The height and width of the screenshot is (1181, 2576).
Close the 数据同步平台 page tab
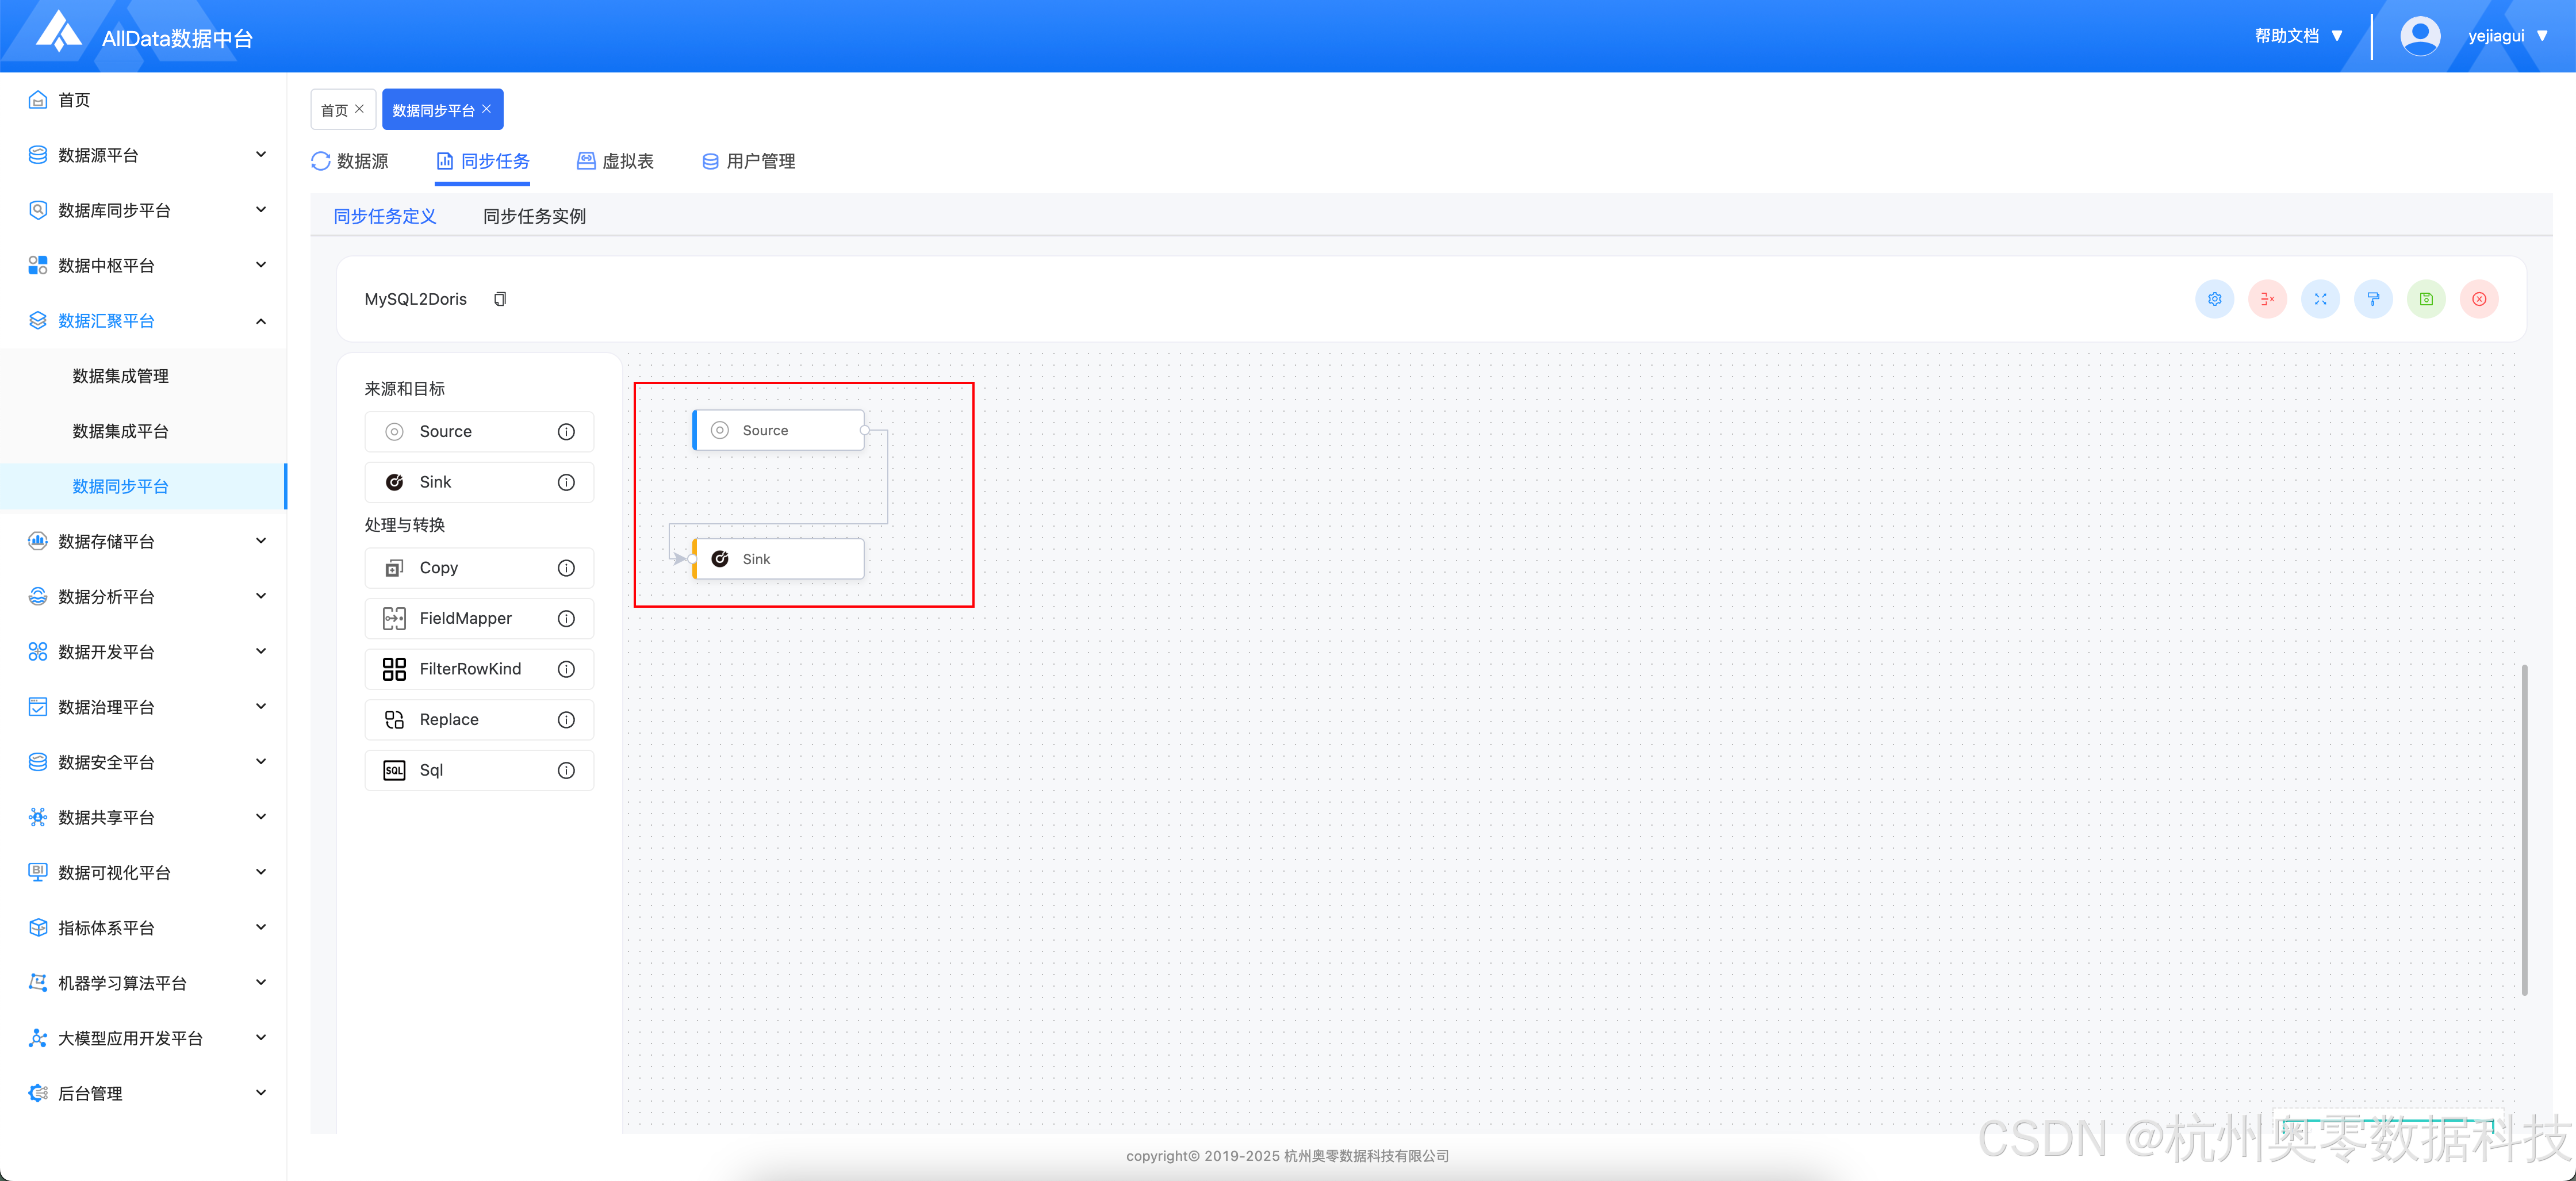tap(487, 109)
